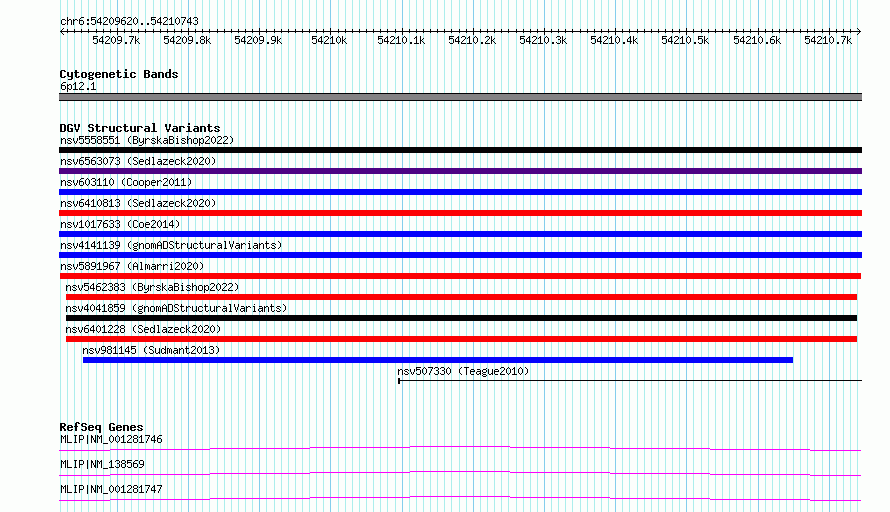Select the gray 6p12.1 cytogenetic band bar

(x=460, y=97)
